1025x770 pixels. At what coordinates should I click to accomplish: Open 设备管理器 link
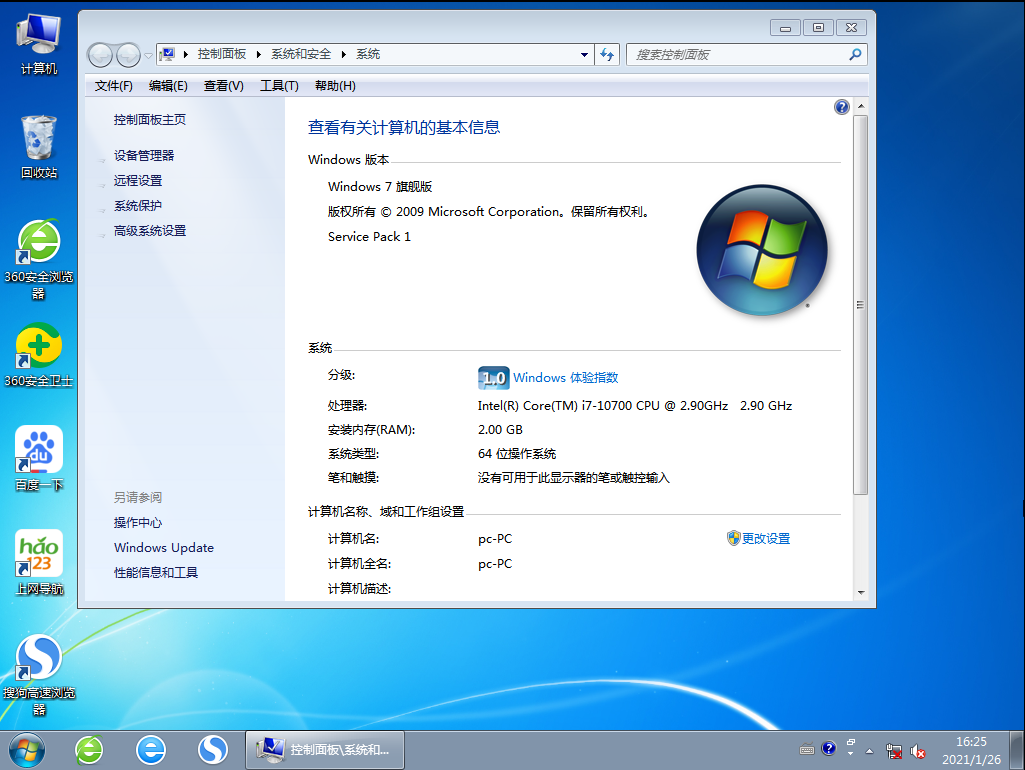(x=144, y=156)
